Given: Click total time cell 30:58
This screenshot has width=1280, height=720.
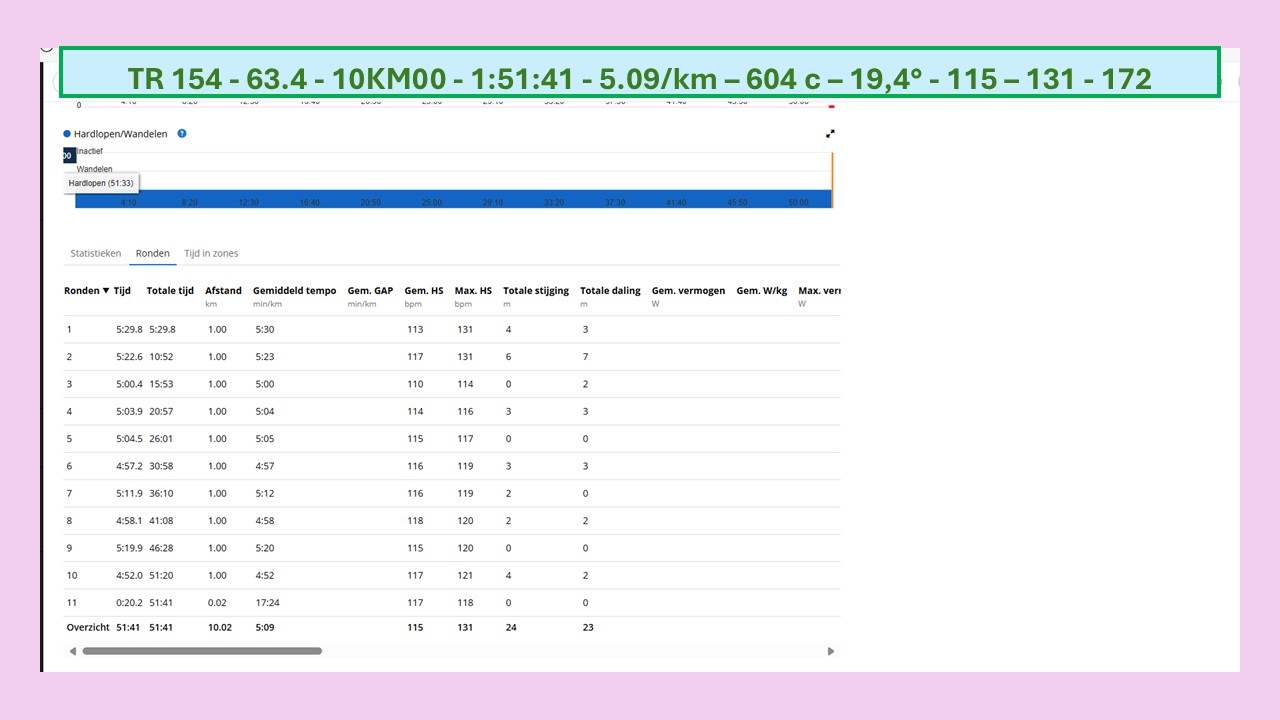Looking at the screenshot, I should point(161,466).
